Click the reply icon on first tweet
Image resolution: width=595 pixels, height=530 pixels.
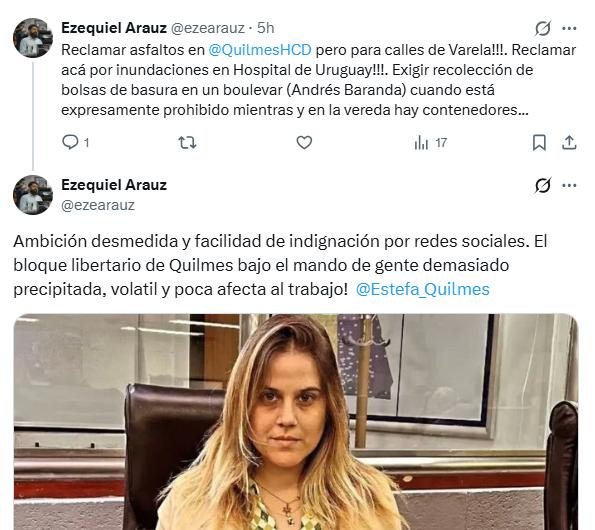(x=70, y=142)
